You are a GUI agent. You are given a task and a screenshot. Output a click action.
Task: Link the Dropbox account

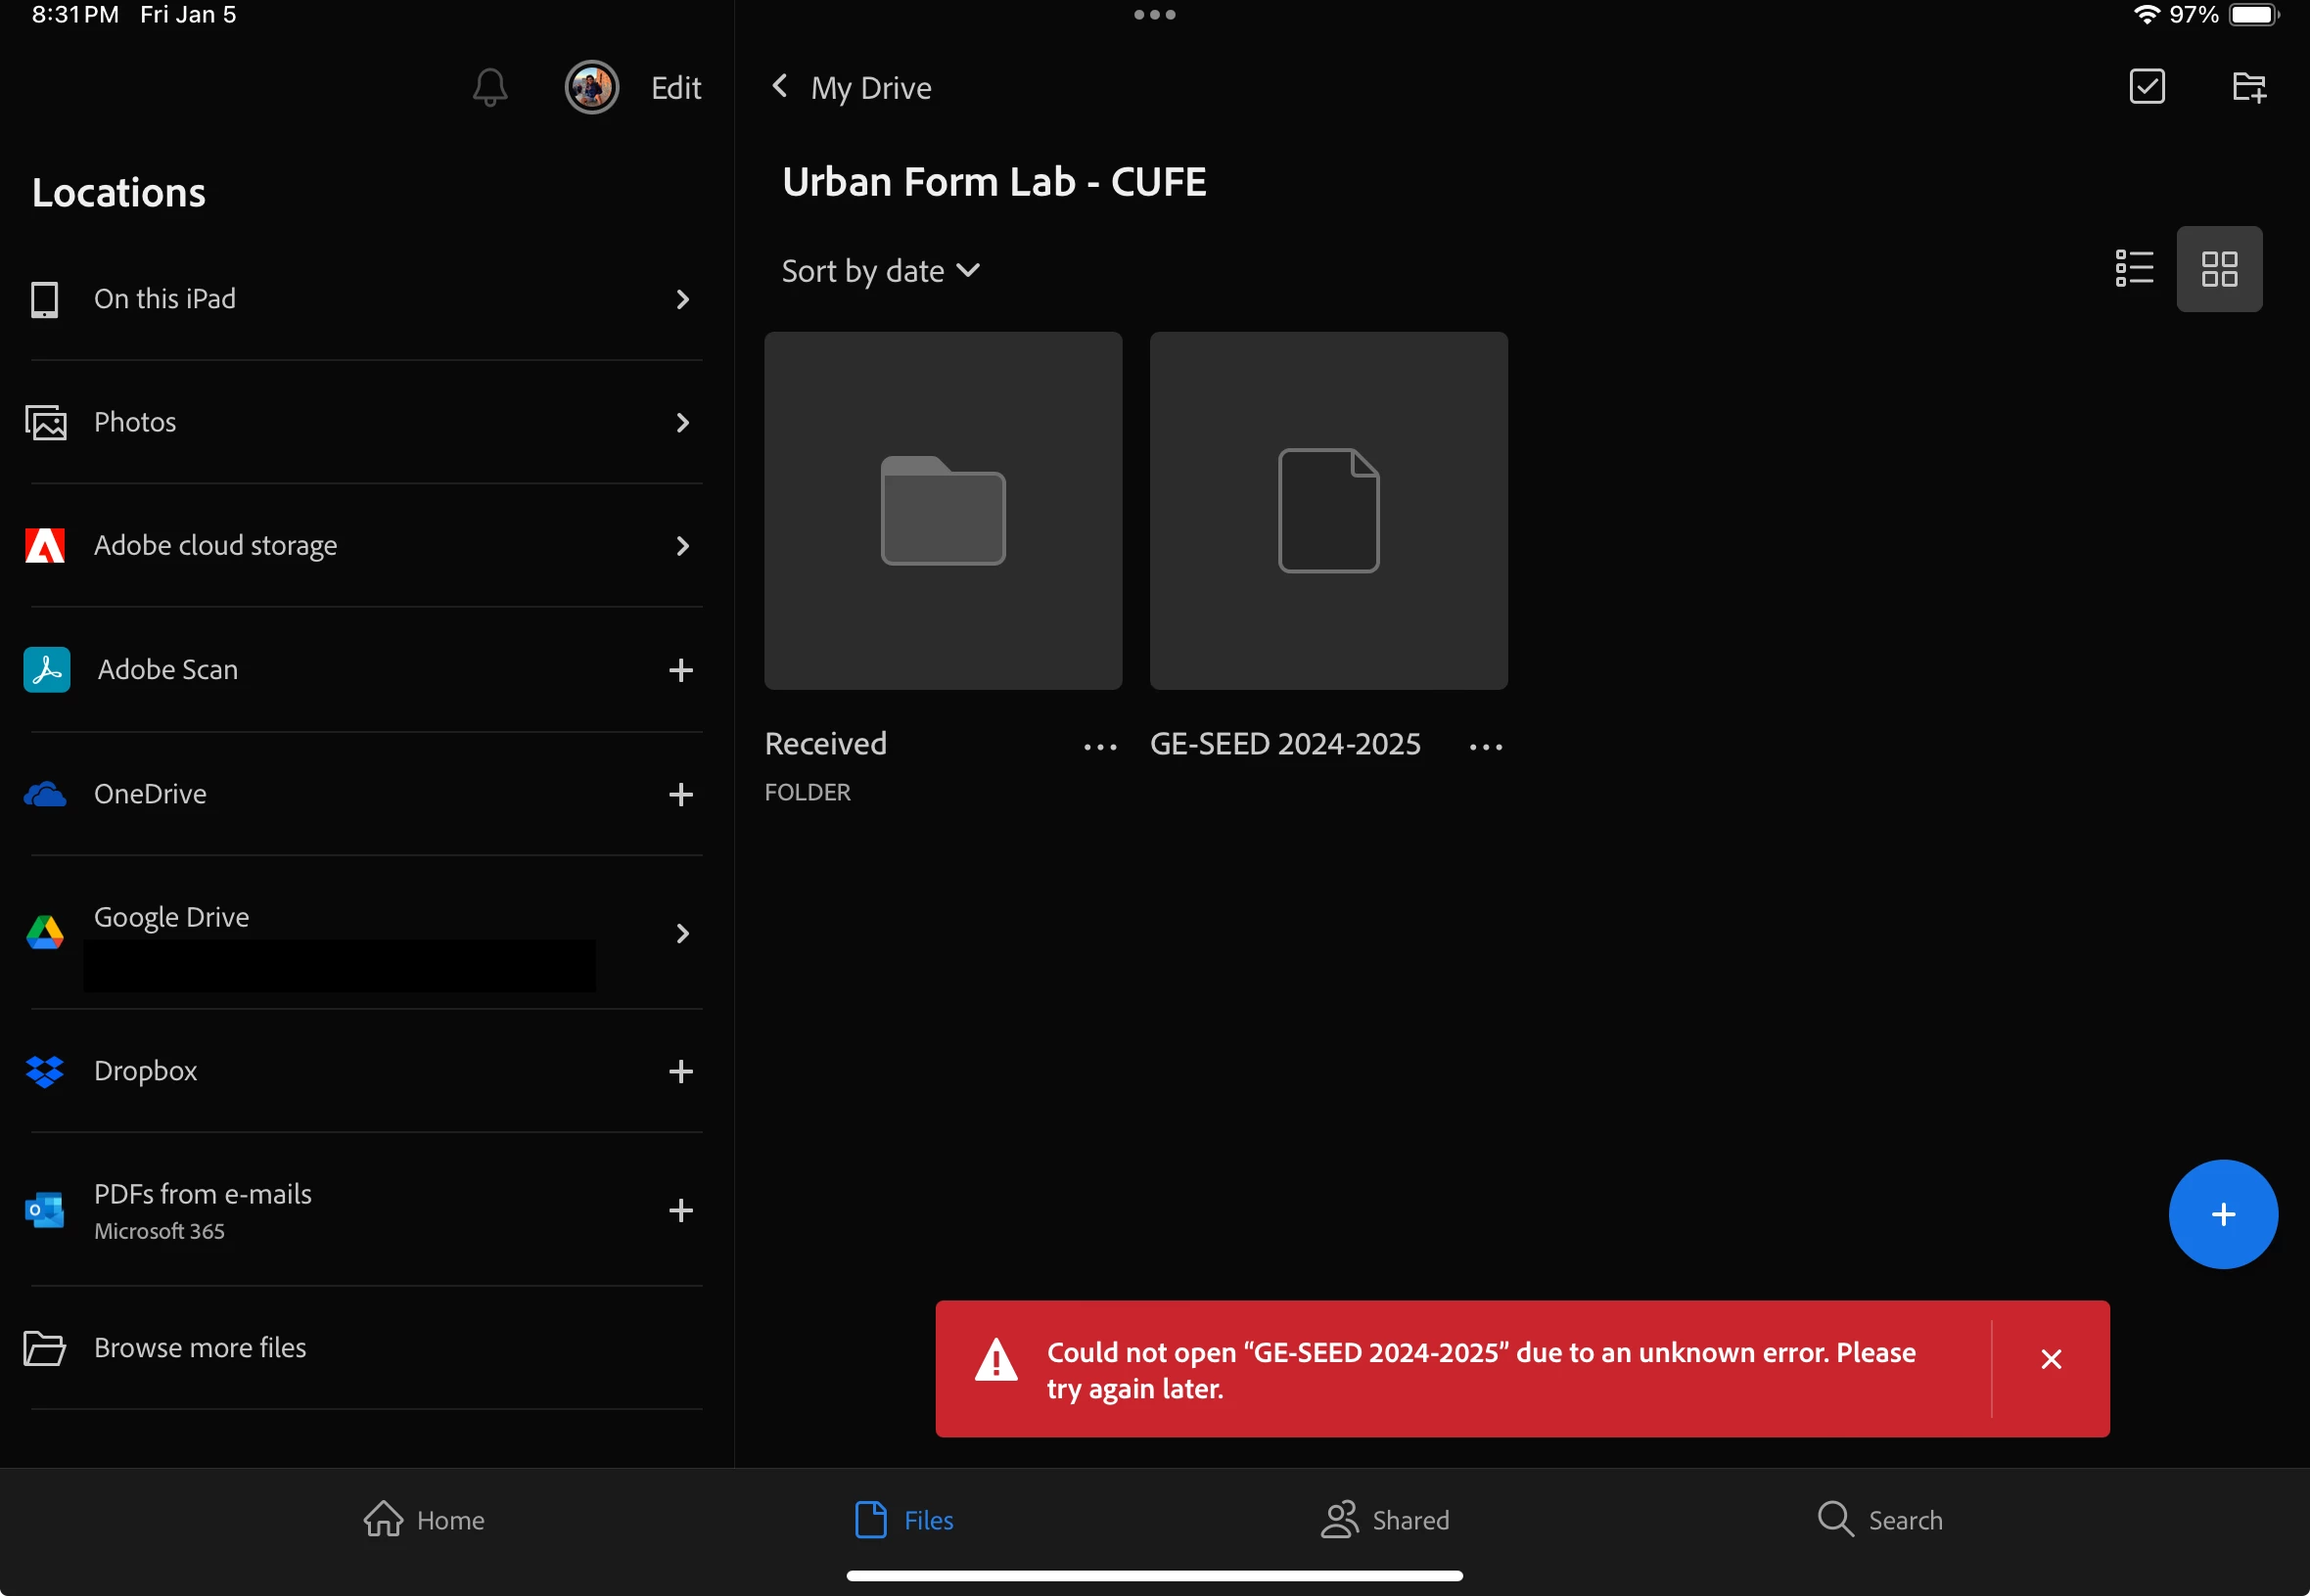coord(680,1071)
